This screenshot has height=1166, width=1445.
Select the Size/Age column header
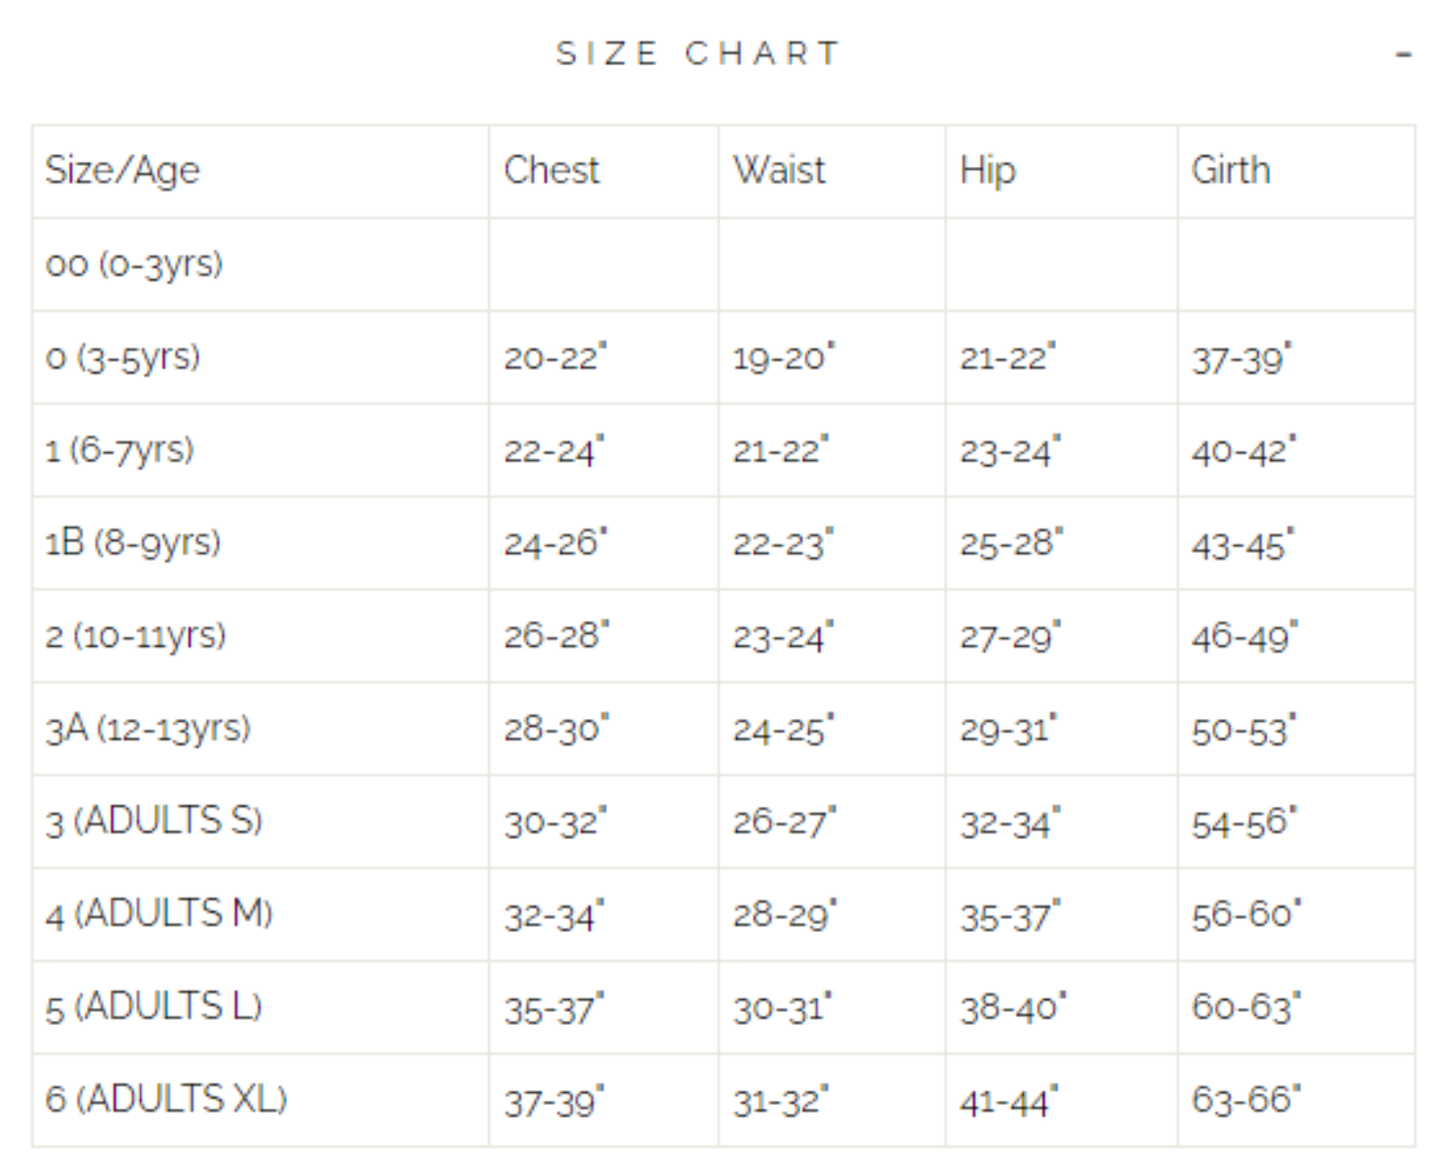tap(122, 171)
